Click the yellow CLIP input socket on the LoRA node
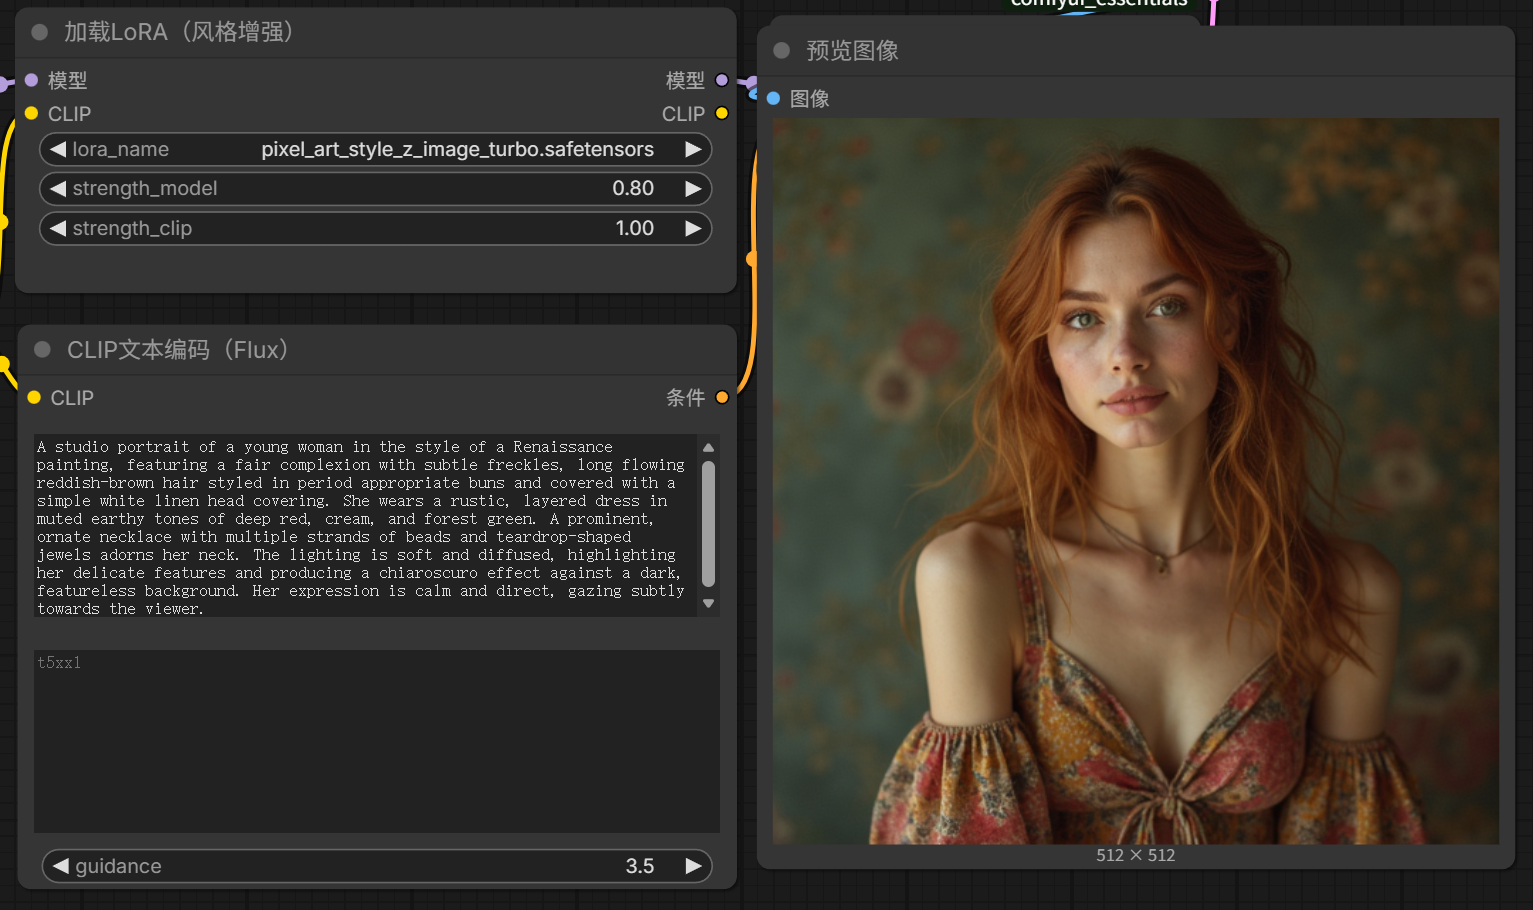Screen dimensions: 1533x910 click(x=32, y=113)
